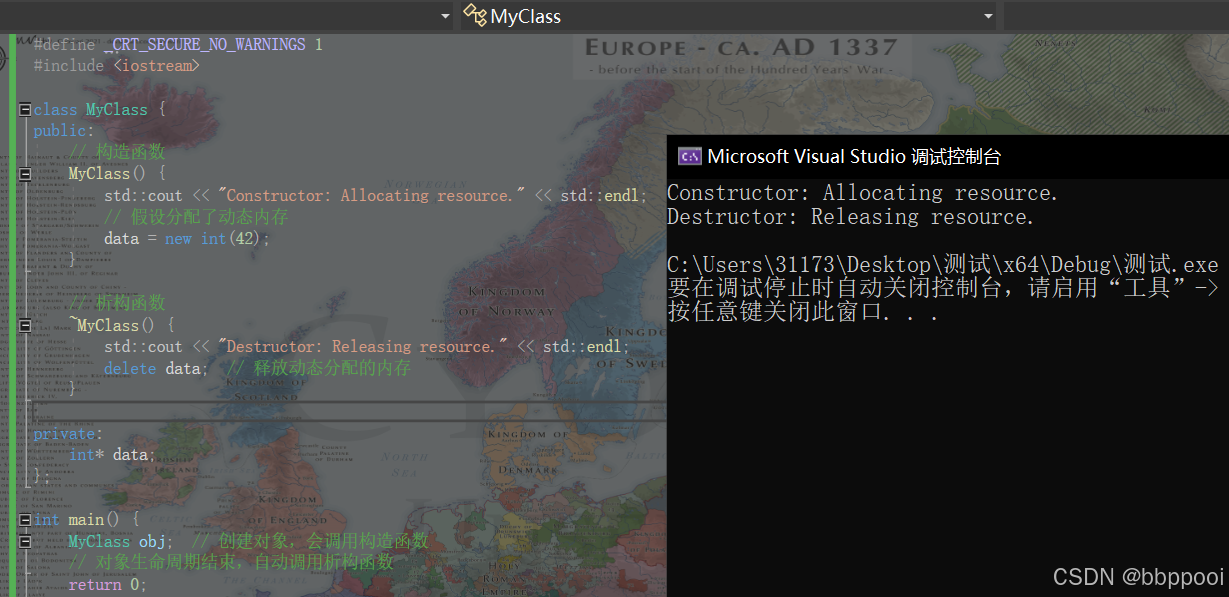The width and height of the screenshot is (1229, 597).
Task: Open the MyClass scope dropdown in navigation bar
Action: 729,16
